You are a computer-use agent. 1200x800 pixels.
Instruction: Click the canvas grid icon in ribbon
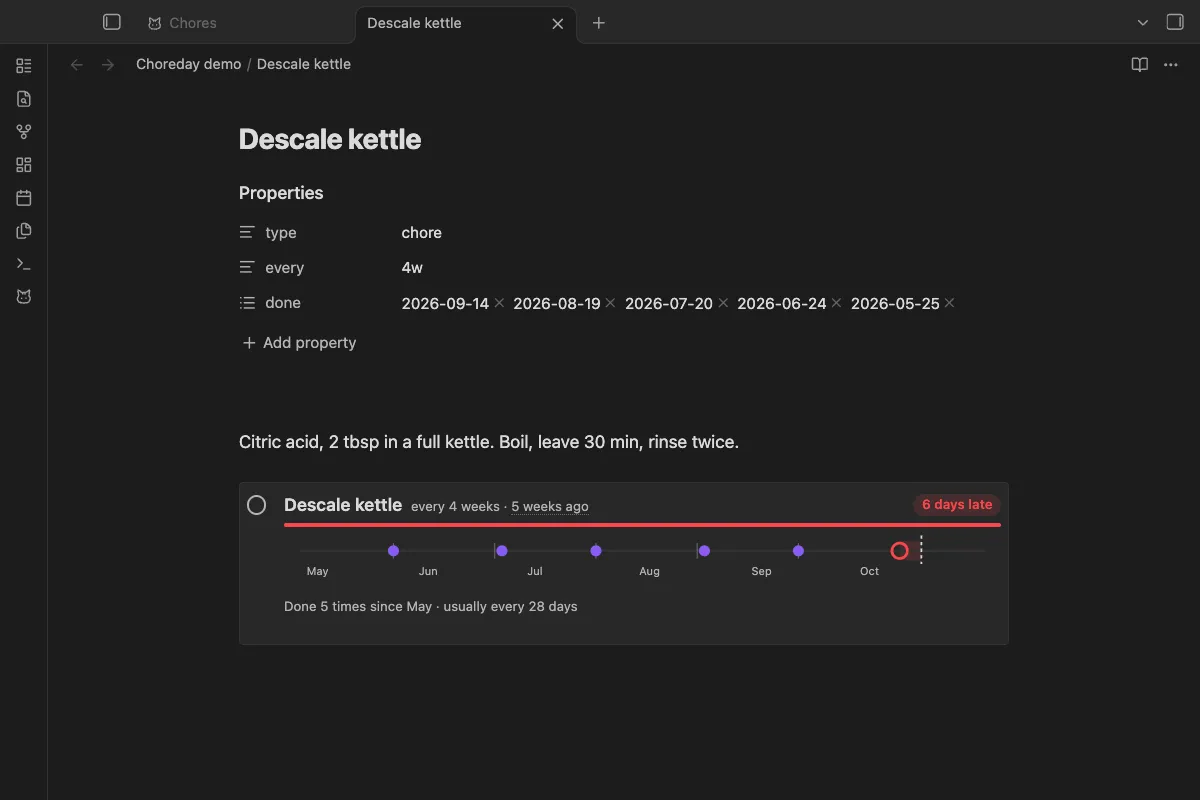pyautogui.click(x=24, y=165)
